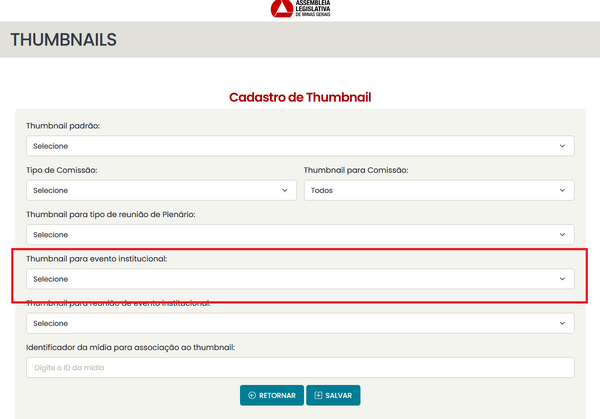Click the Cadastro de Thumbnail form heading
600x419 pixels.
tap(300, 97)
